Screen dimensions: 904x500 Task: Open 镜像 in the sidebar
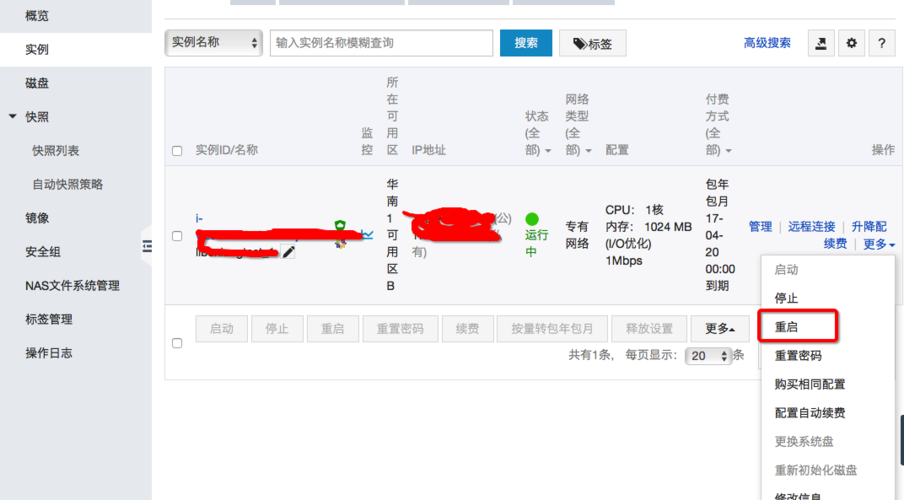[x=37, y=218]
